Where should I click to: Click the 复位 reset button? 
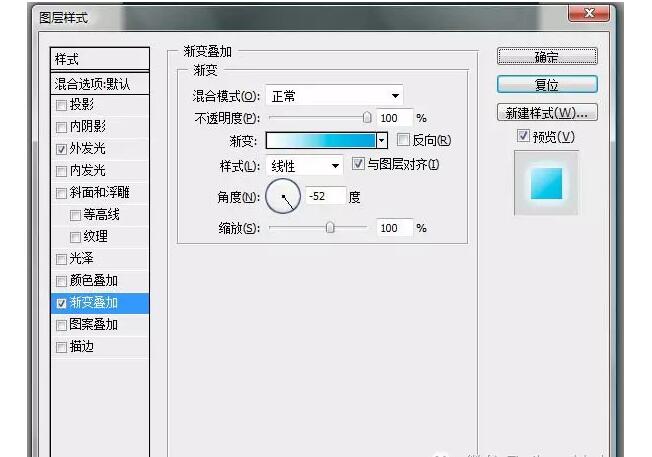pos(547,84)
